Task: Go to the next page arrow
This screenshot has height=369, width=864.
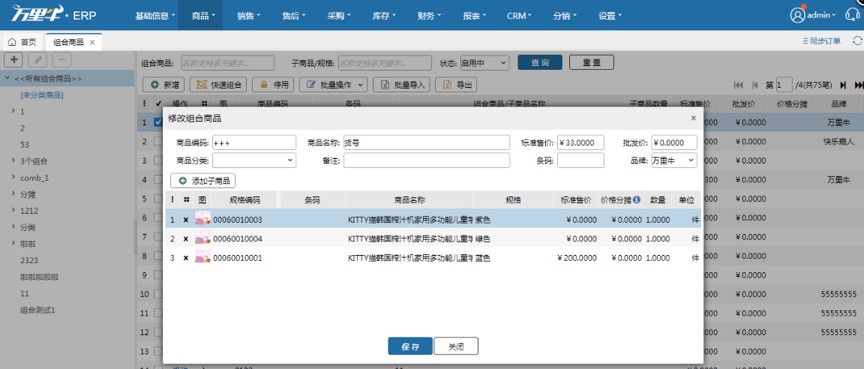Action: (x=843, y=85)
